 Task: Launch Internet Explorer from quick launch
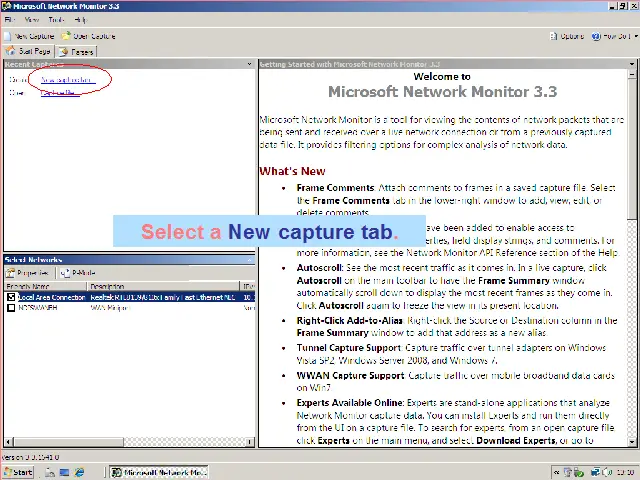coord(79,472)
